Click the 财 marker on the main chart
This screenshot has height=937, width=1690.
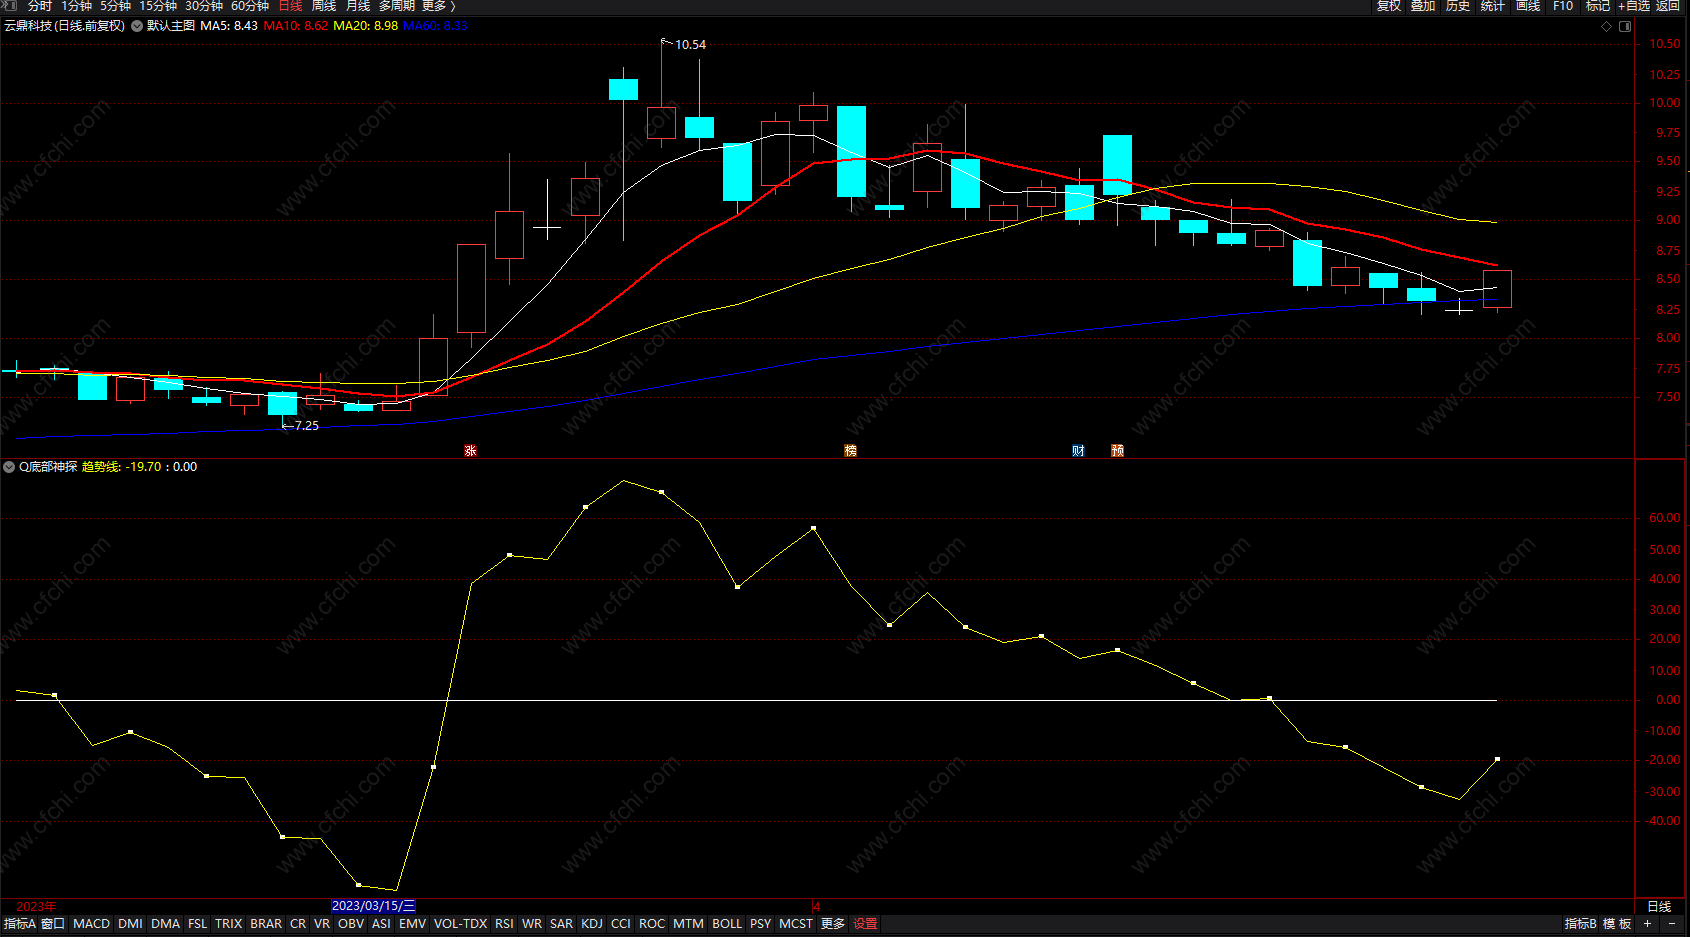pyautogui.click(x=1078, y=451)
